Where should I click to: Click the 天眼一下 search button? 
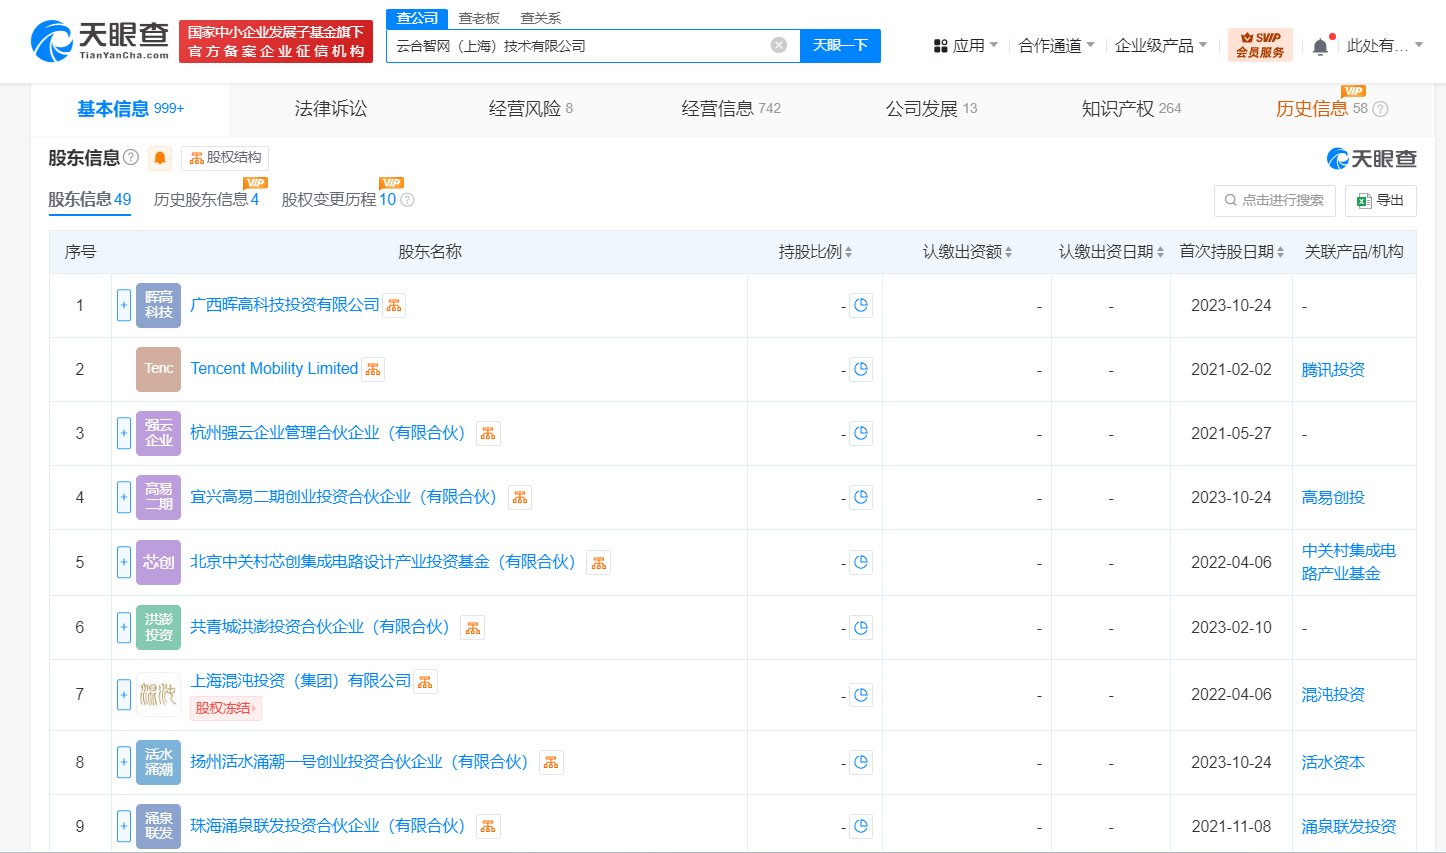[840, 46]
